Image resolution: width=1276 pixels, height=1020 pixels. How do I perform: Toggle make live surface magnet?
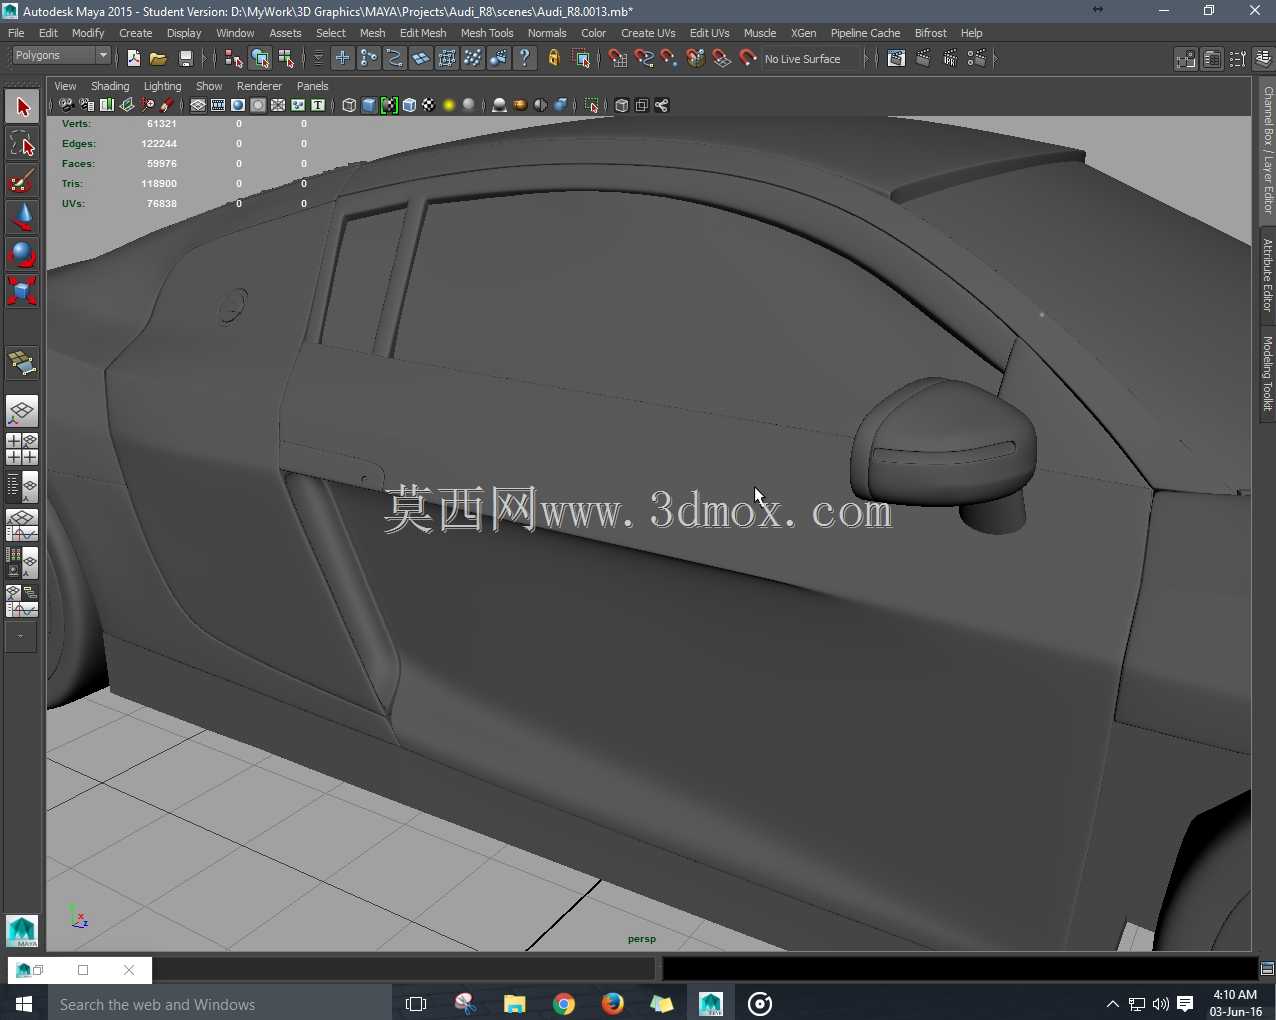click(748, 59)
